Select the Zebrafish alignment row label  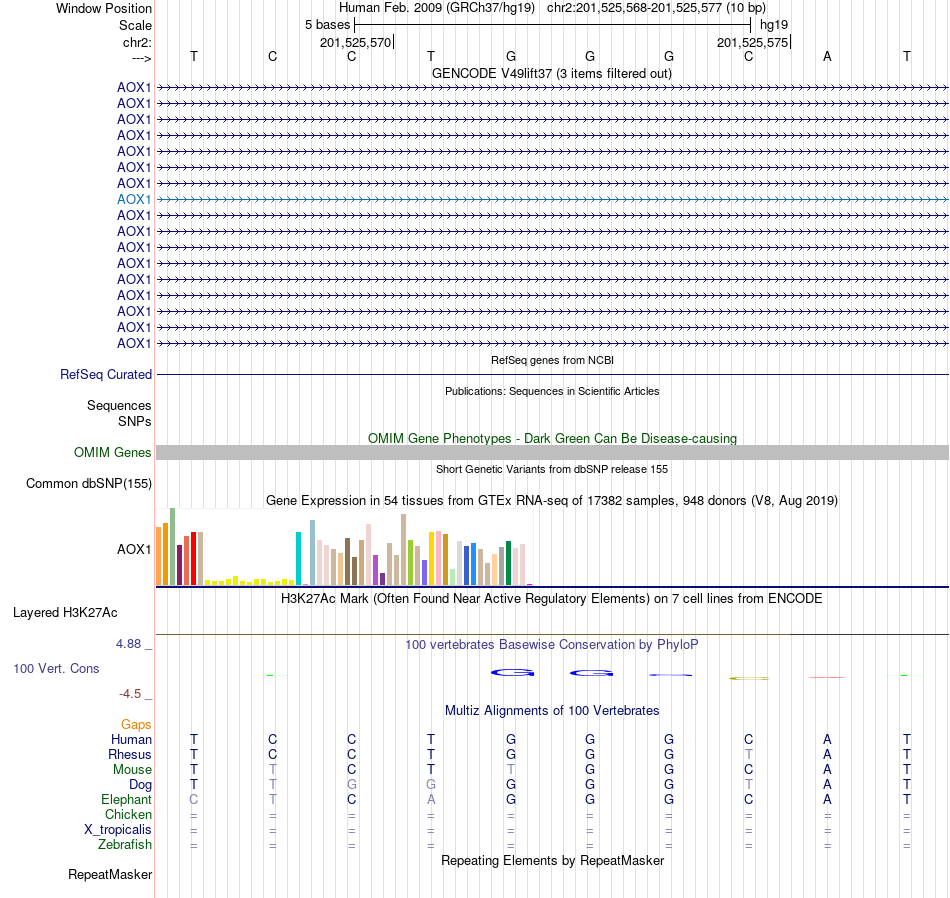pyautogui.click(x=125, y=845)
